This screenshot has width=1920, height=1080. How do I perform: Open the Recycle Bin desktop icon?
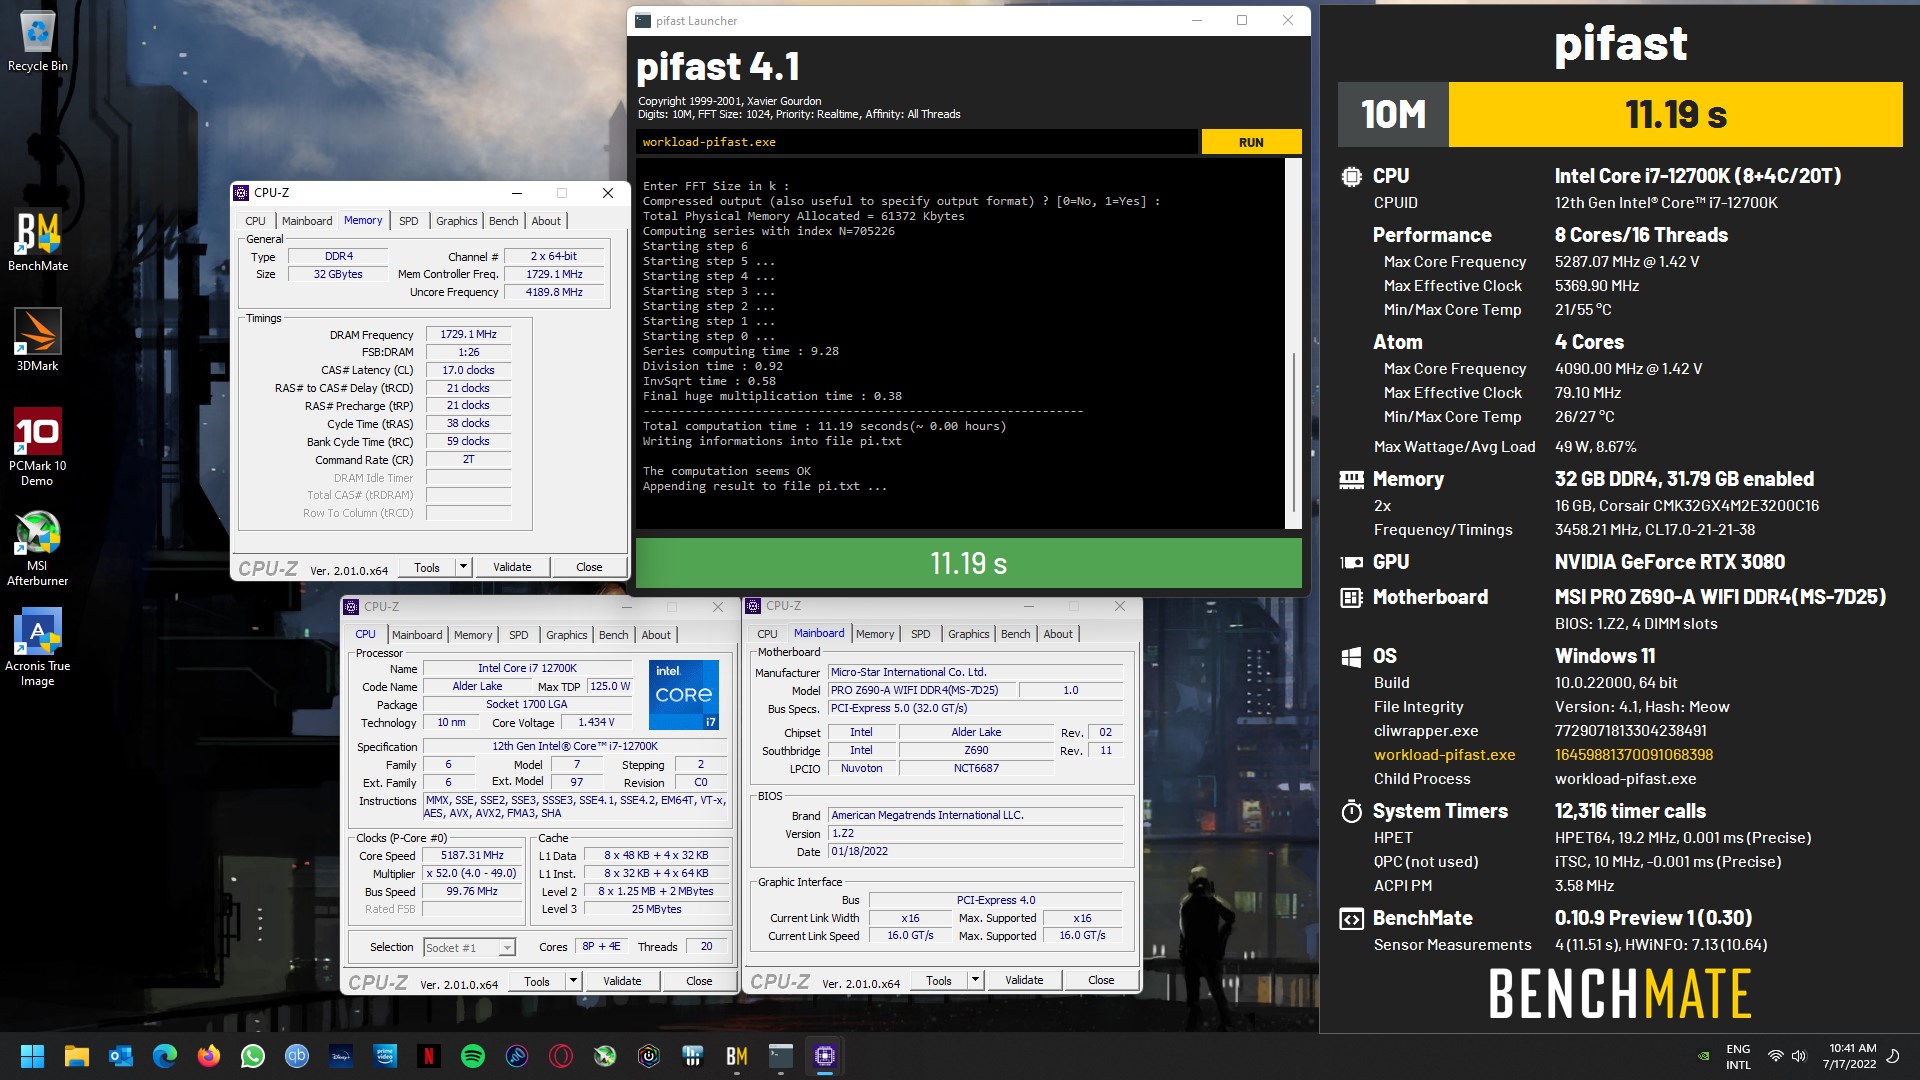[38, 42]
